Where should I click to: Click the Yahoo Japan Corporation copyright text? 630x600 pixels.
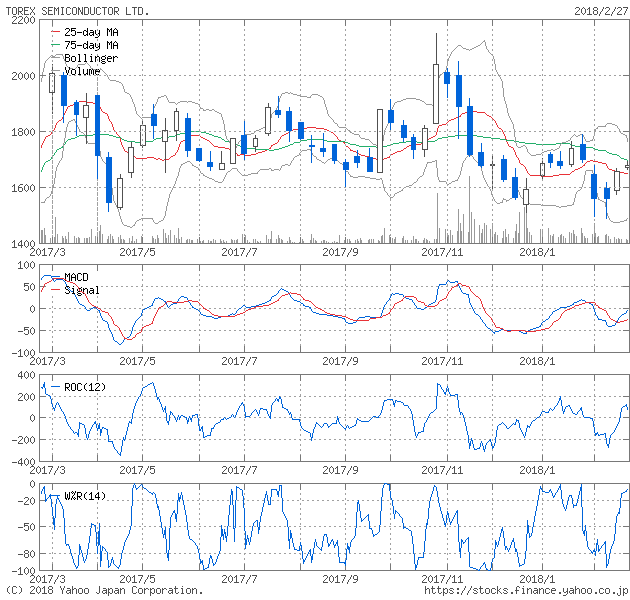(102, 590)
